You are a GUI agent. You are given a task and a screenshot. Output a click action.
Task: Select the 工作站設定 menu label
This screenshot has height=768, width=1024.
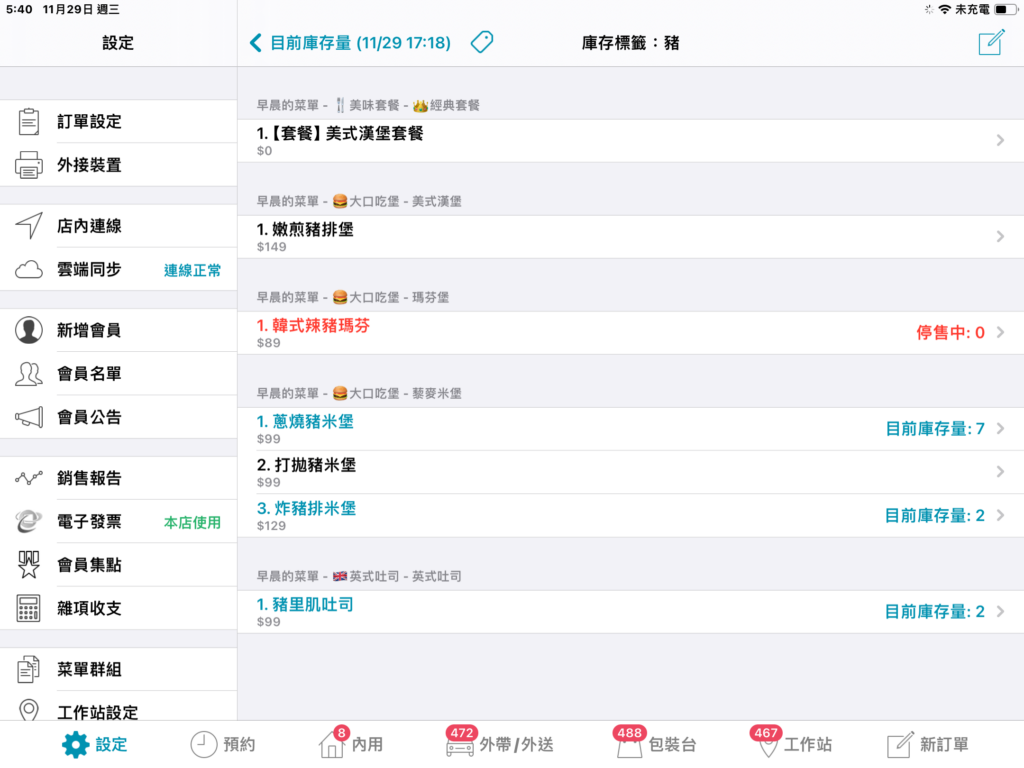(x=97, y=712)
